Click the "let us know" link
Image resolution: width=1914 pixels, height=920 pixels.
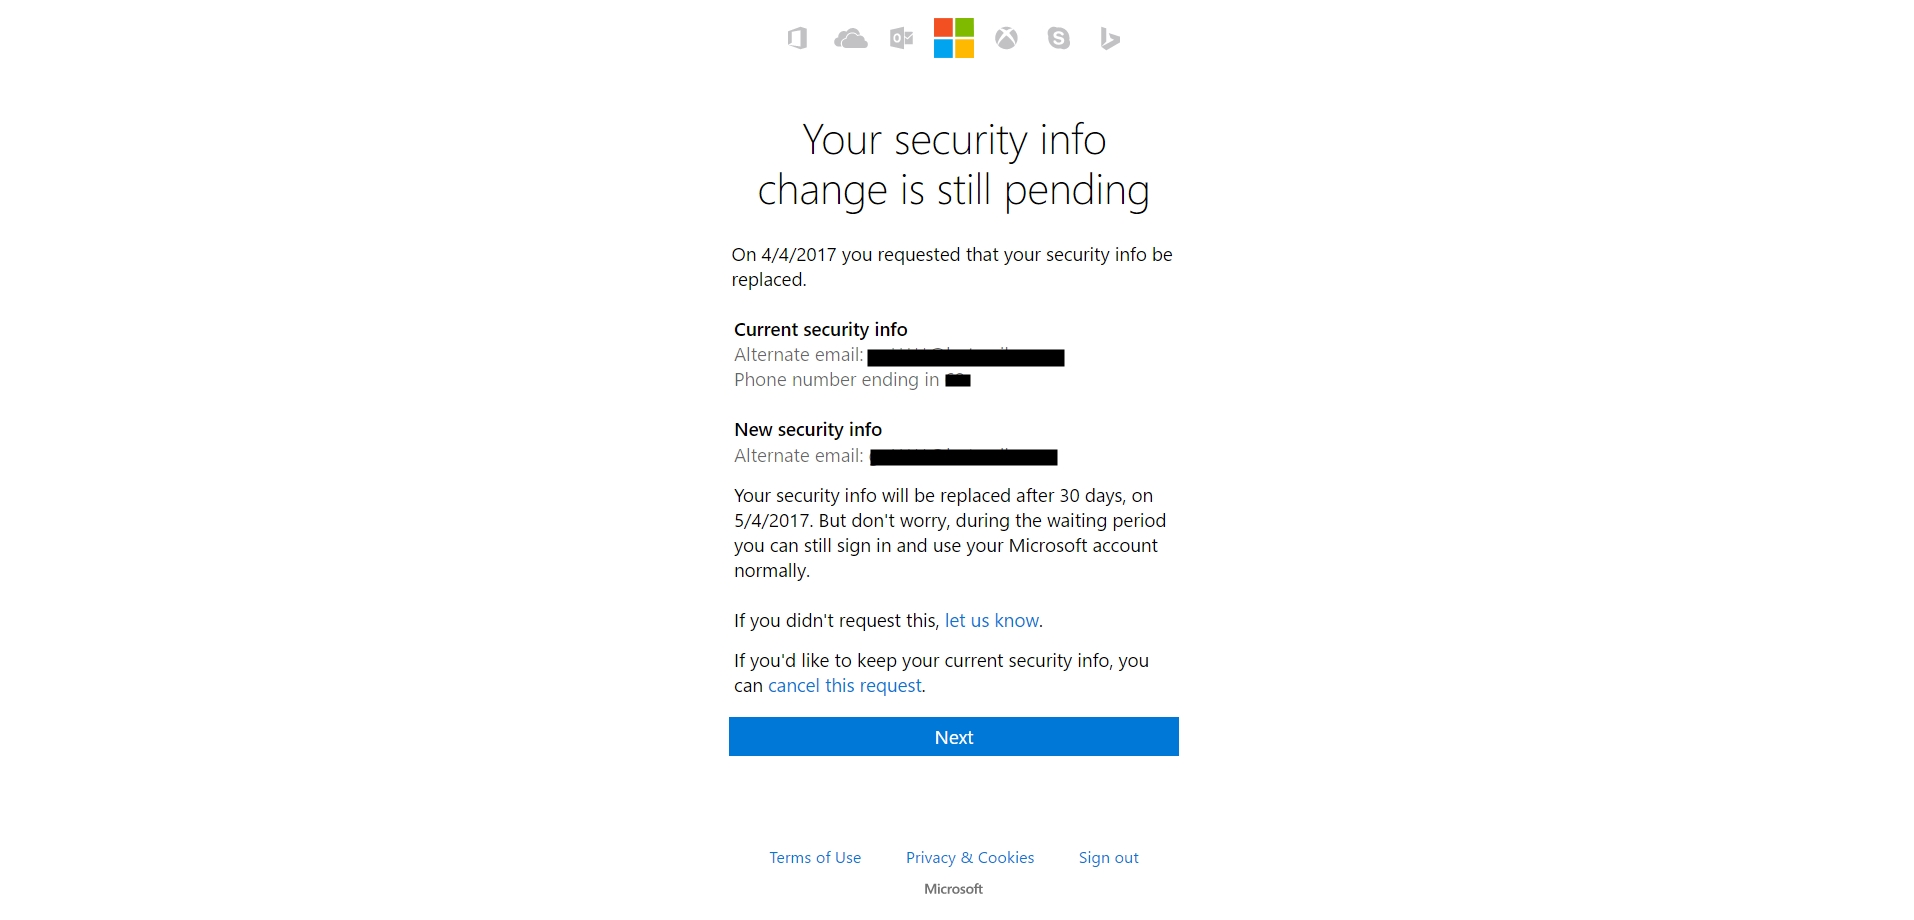[x=991, y=621]
